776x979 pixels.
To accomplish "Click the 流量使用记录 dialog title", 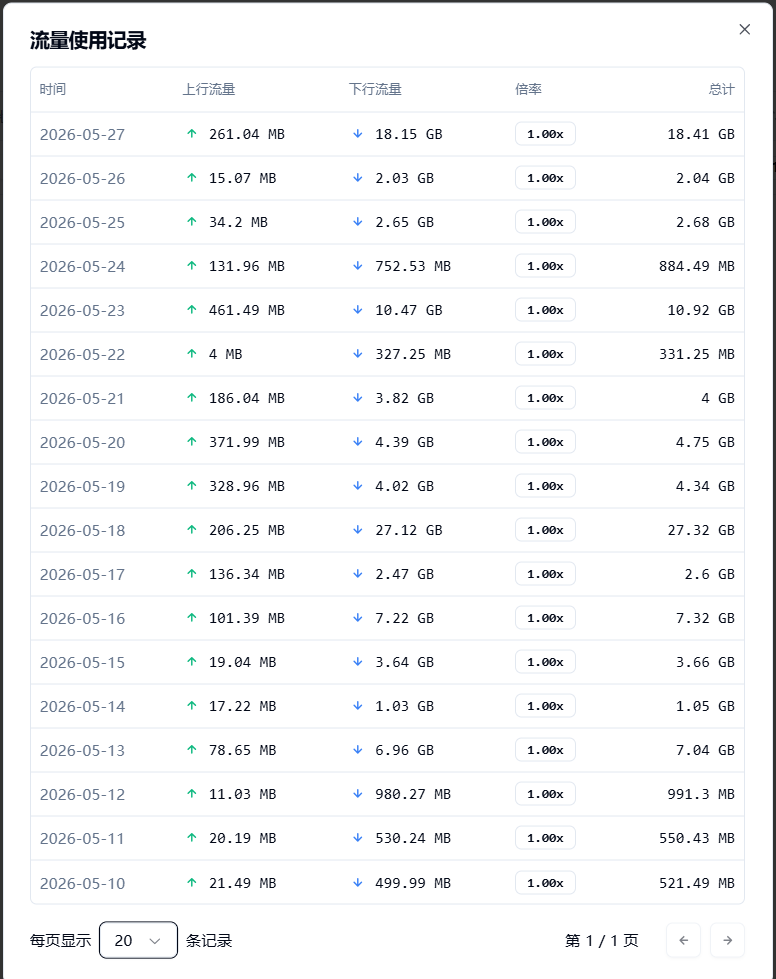I will [x=88, y=41].
